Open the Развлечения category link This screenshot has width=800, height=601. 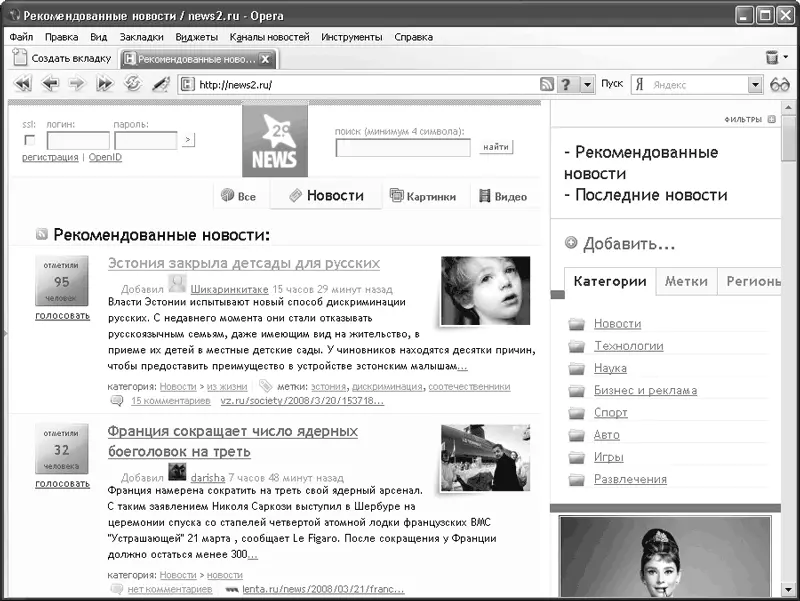(x=630, y=479)
